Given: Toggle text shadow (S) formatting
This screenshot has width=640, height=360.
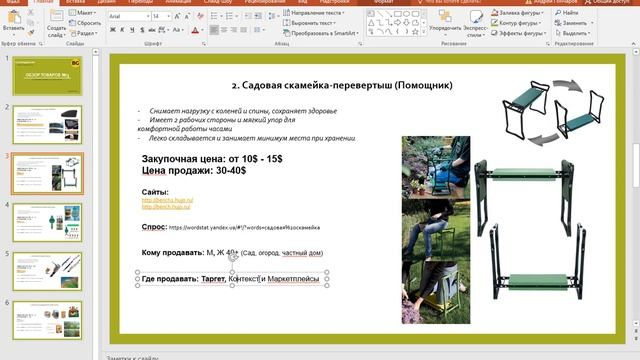Looking at the screenshot, I should pos(142,30).
